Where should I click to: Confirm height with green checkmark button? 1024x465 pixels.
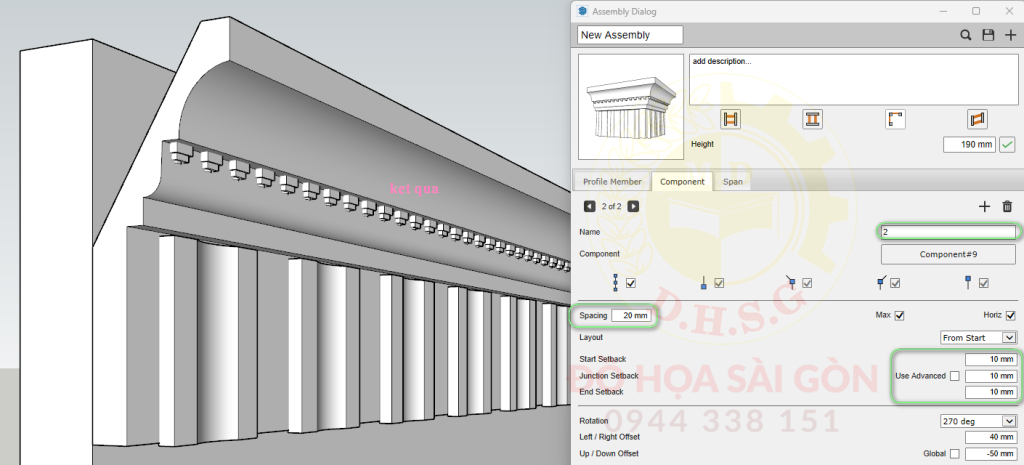[1008, 145]
